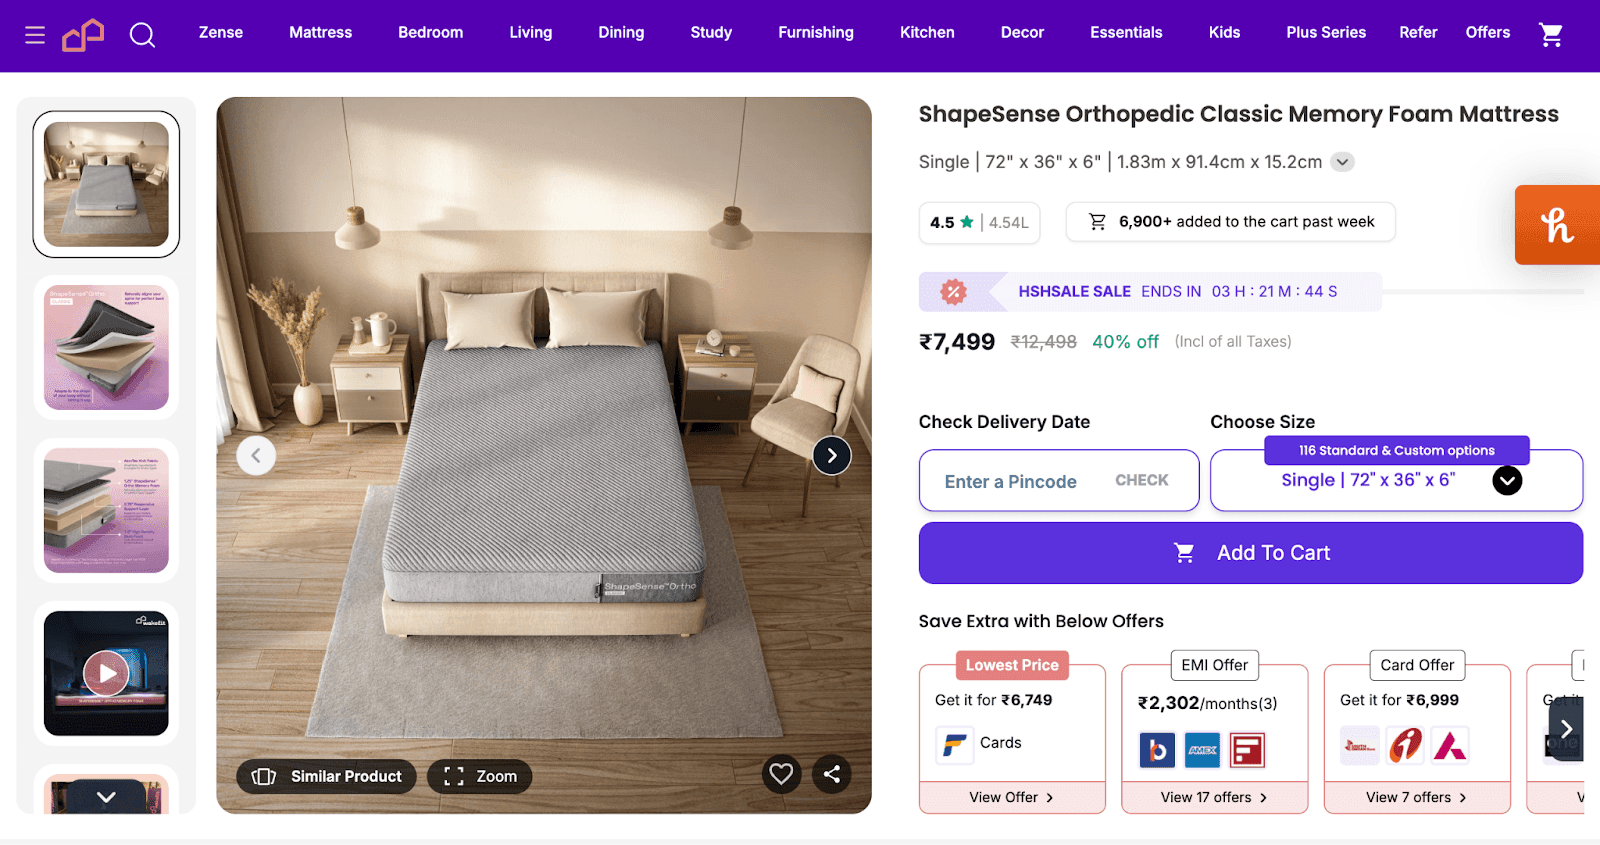
Task: Click the share icon on product image
Action: [x=831, y=774]
